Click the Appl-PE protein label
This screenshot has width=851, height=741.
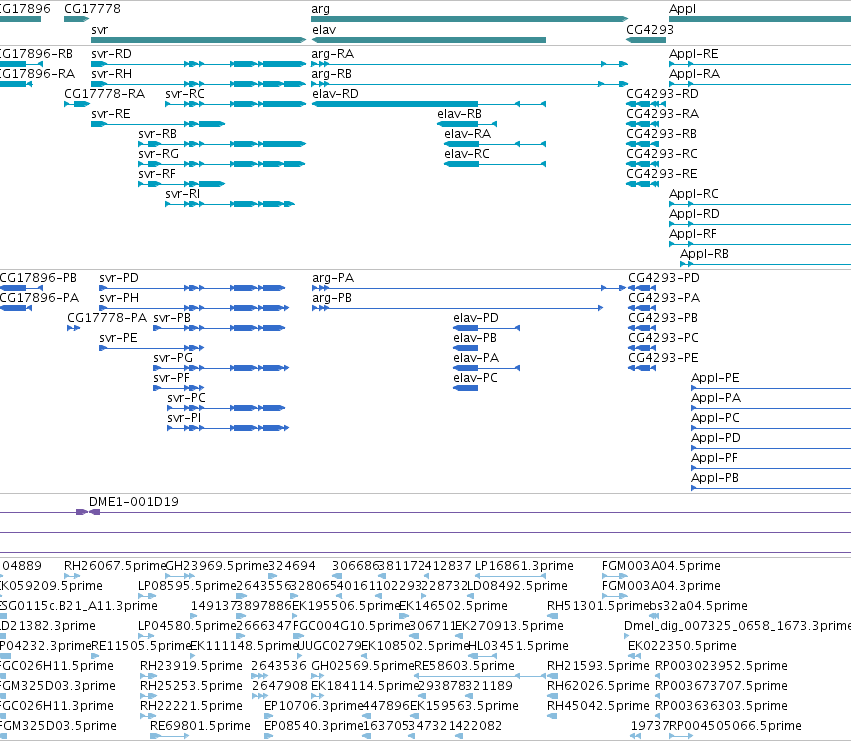coord(715,378)
